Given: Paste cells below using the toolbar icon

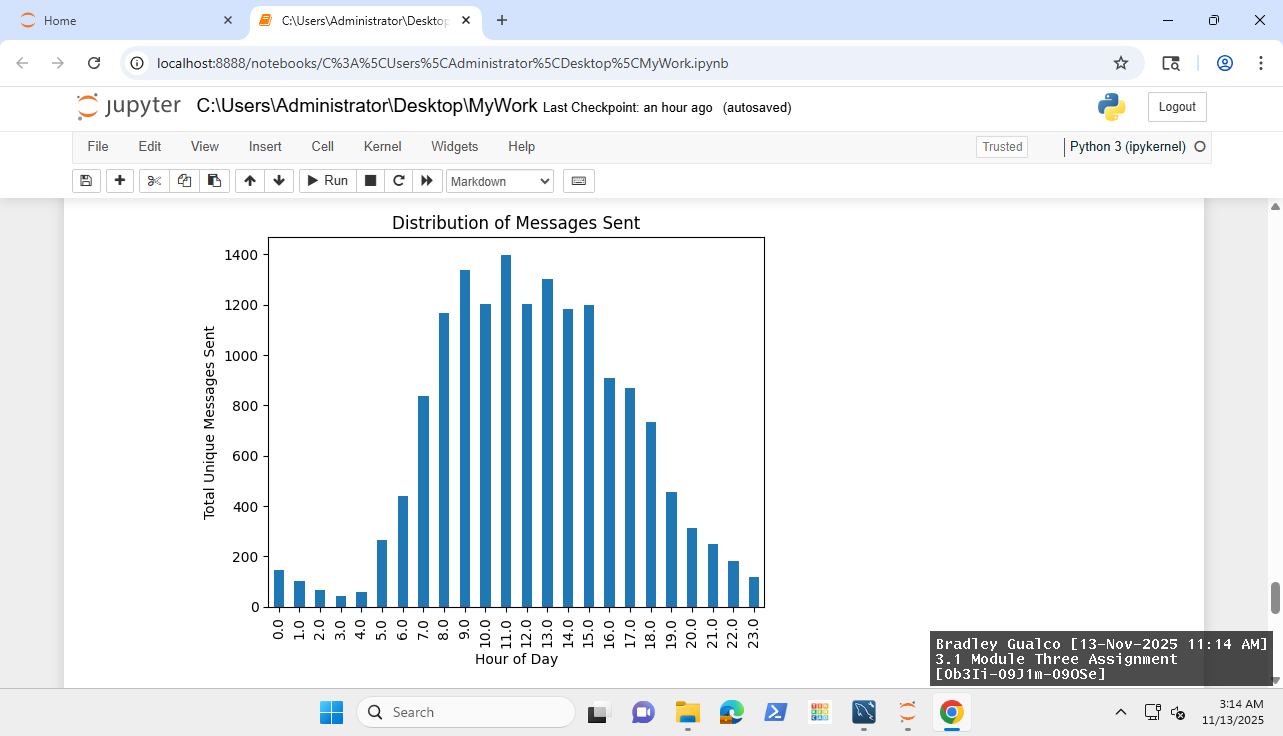Looking at the screenshot, I should [214, 181].
